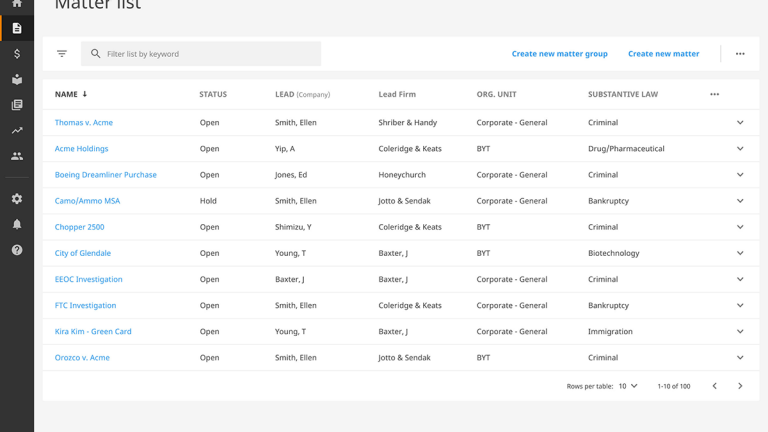The height and width of the screenshot is (432, 768).
Task: Expand the Thomas v. Acme row
Action: click(x=740, y=122)
